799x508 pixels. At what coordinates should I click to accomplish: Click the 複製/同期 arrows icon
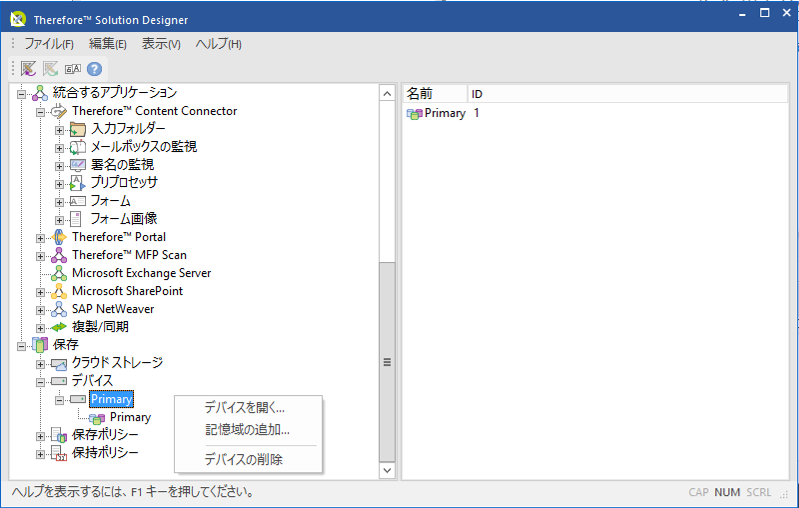click(x=59, y=327)
